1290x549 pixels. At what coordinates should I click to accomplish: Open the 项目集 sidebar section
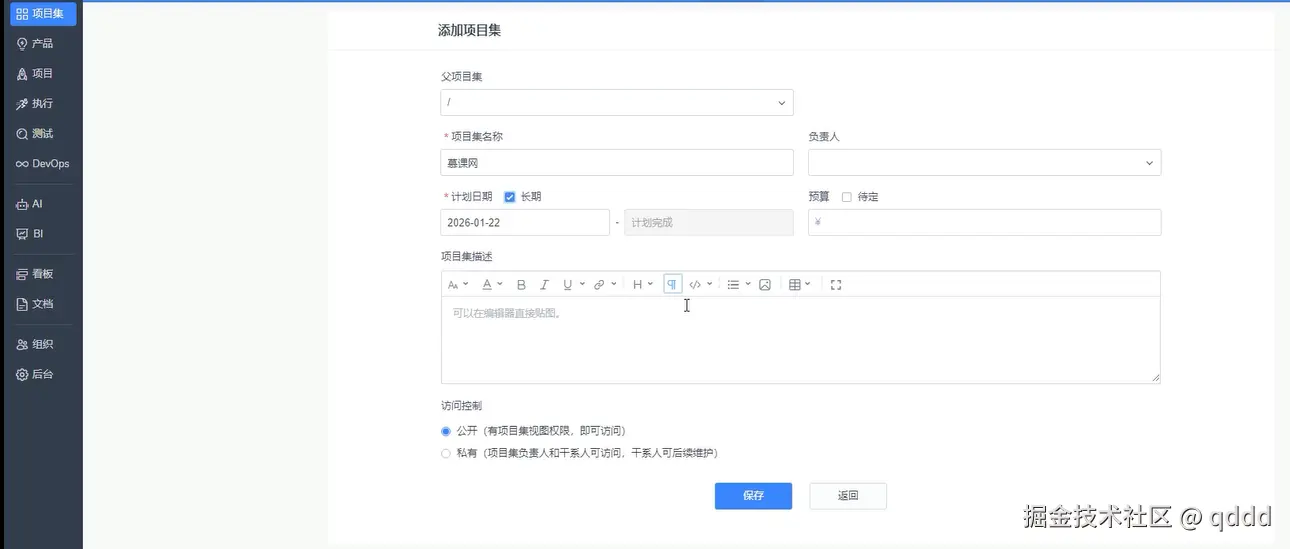click(x=43, y=14)
